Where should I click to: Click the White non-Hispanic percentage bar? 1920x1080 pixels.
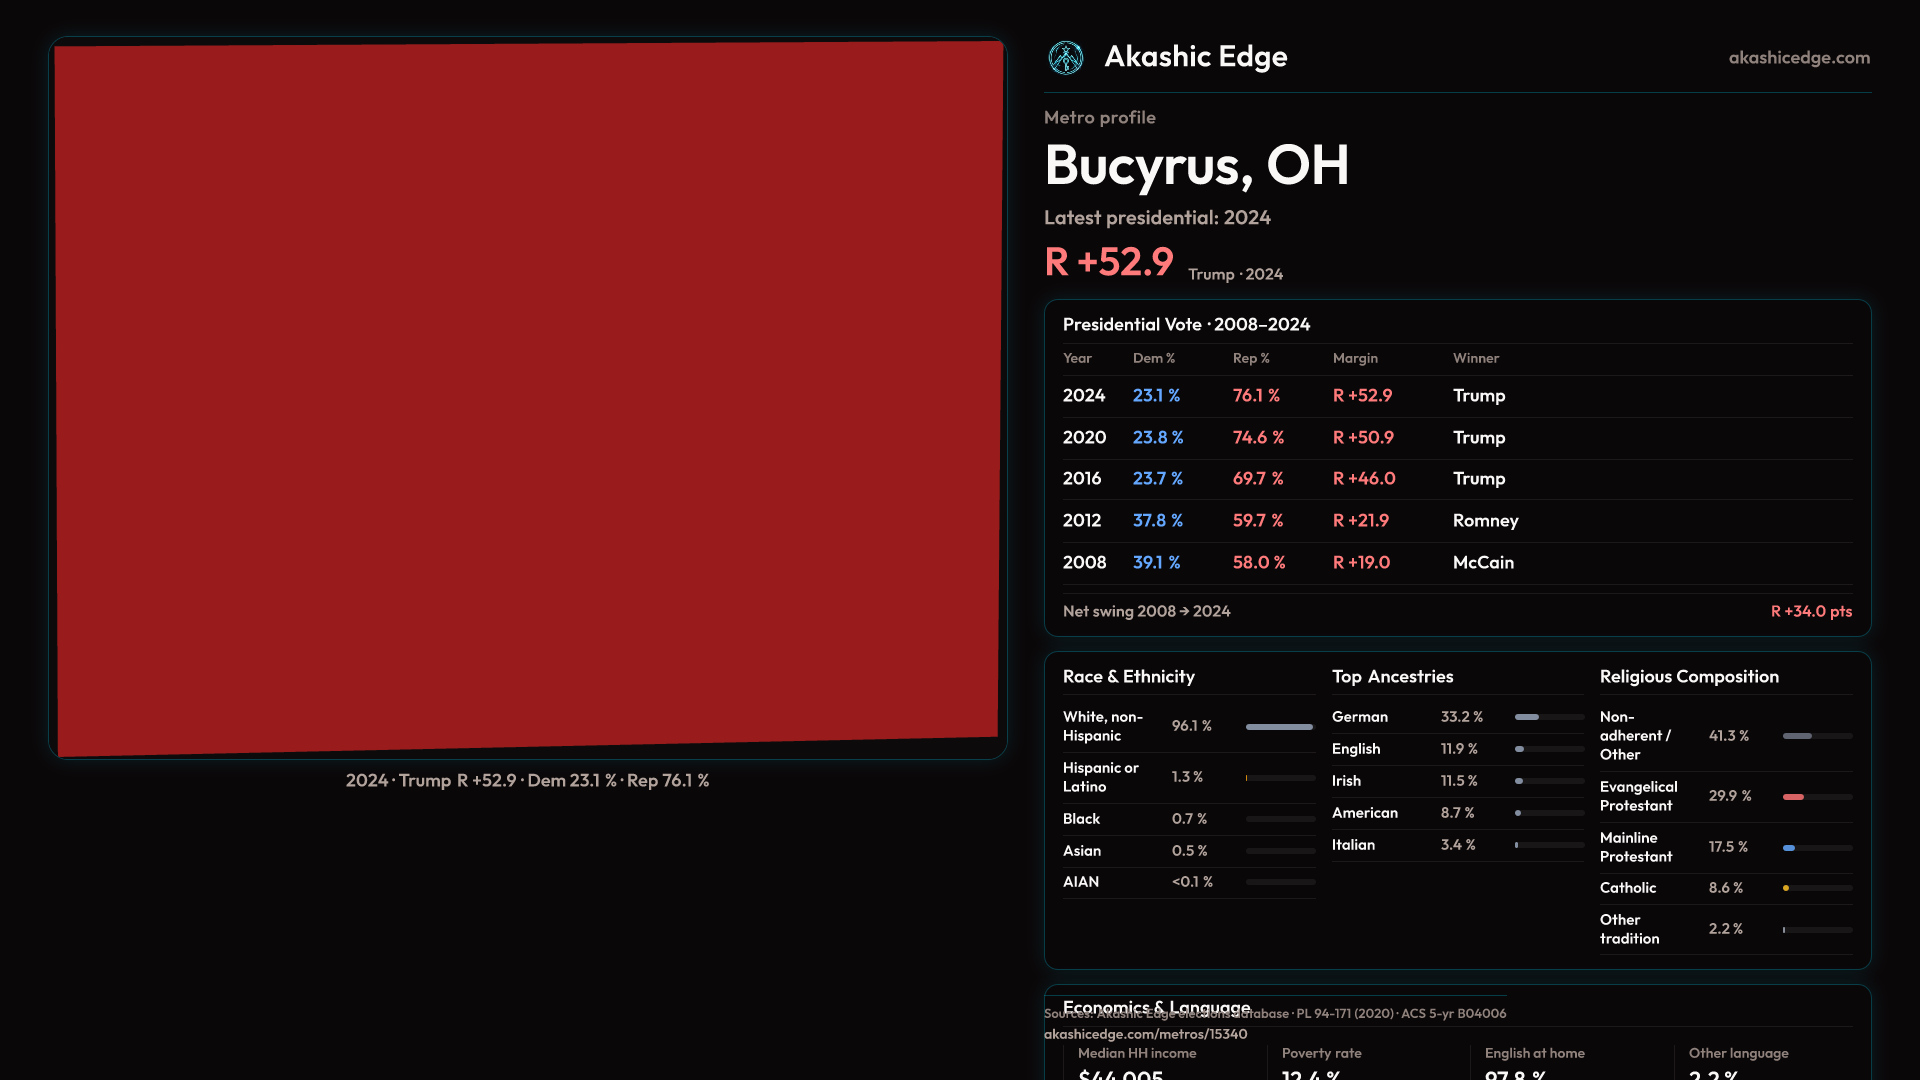pyautogui.click(x=1279, y=727)
